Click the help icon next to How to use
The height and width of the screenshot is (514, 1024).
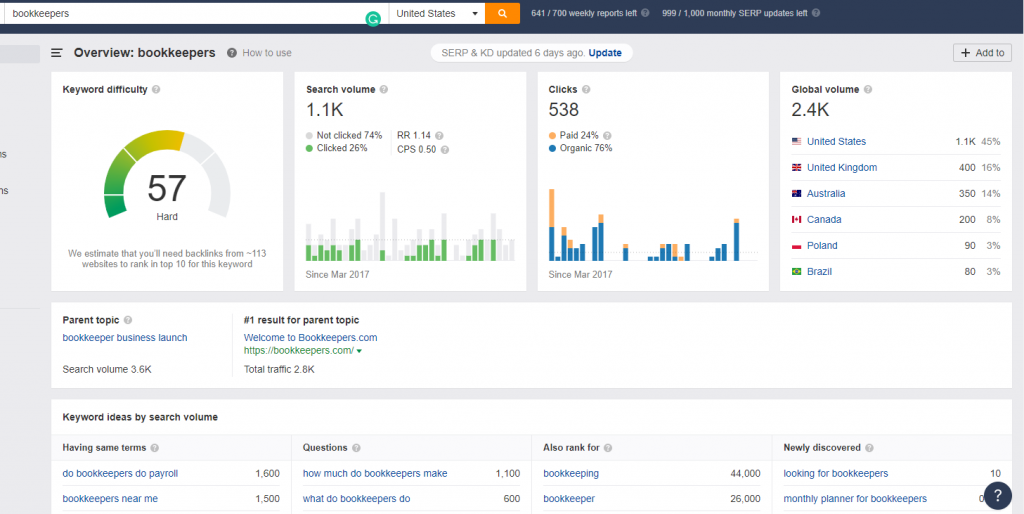click(x=232, y=53)
